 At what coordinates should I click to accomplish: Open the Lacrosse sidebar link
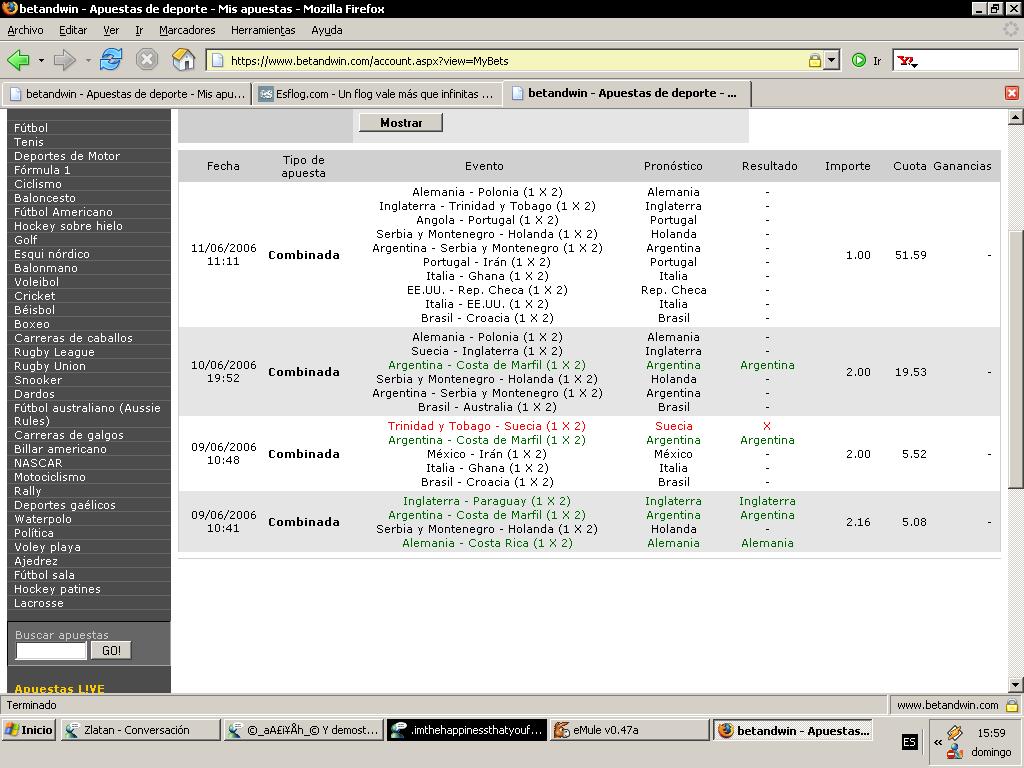(39, 603)
